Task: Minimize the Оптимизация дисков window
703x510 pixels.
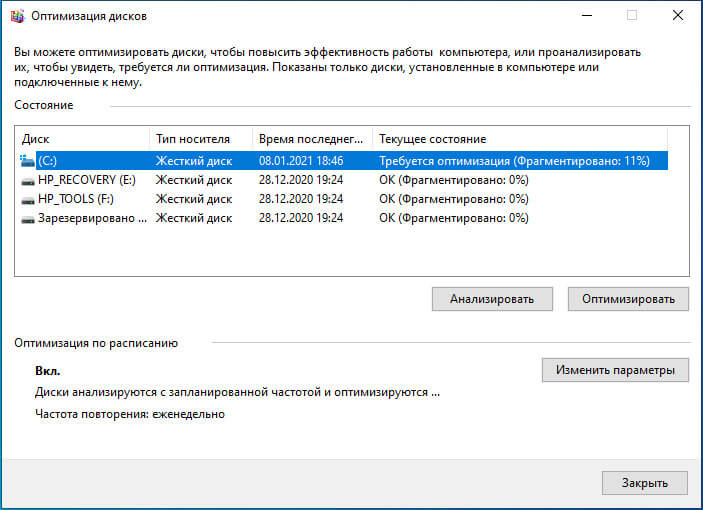Action: [587, 16]
